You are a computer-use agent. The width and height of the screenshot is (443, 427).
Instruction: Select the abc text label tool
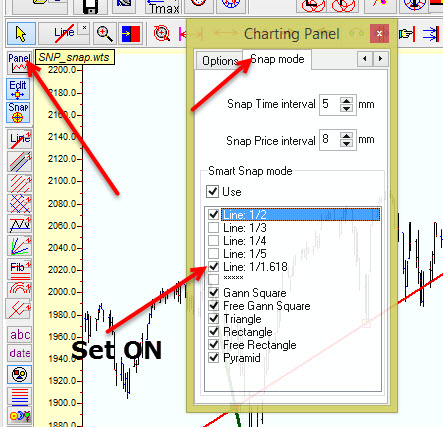coord(20,335)
